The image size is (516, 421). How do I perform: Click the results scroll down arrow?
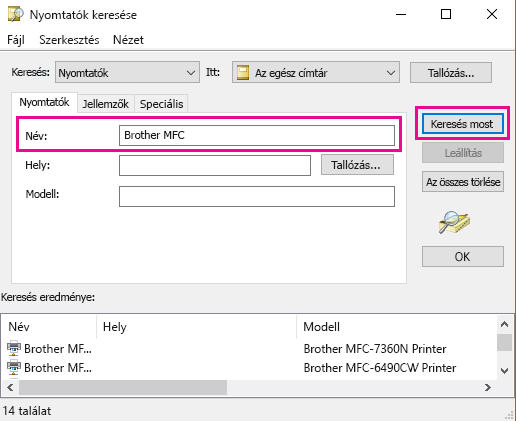tap(505, 370)
